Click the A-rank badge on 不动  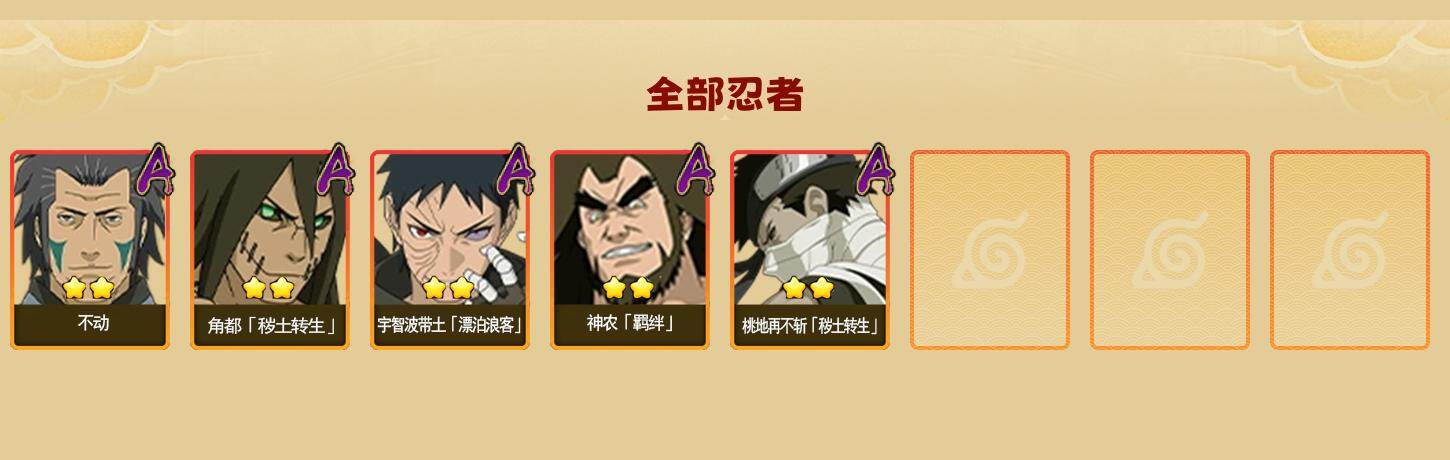coord(155,169)
